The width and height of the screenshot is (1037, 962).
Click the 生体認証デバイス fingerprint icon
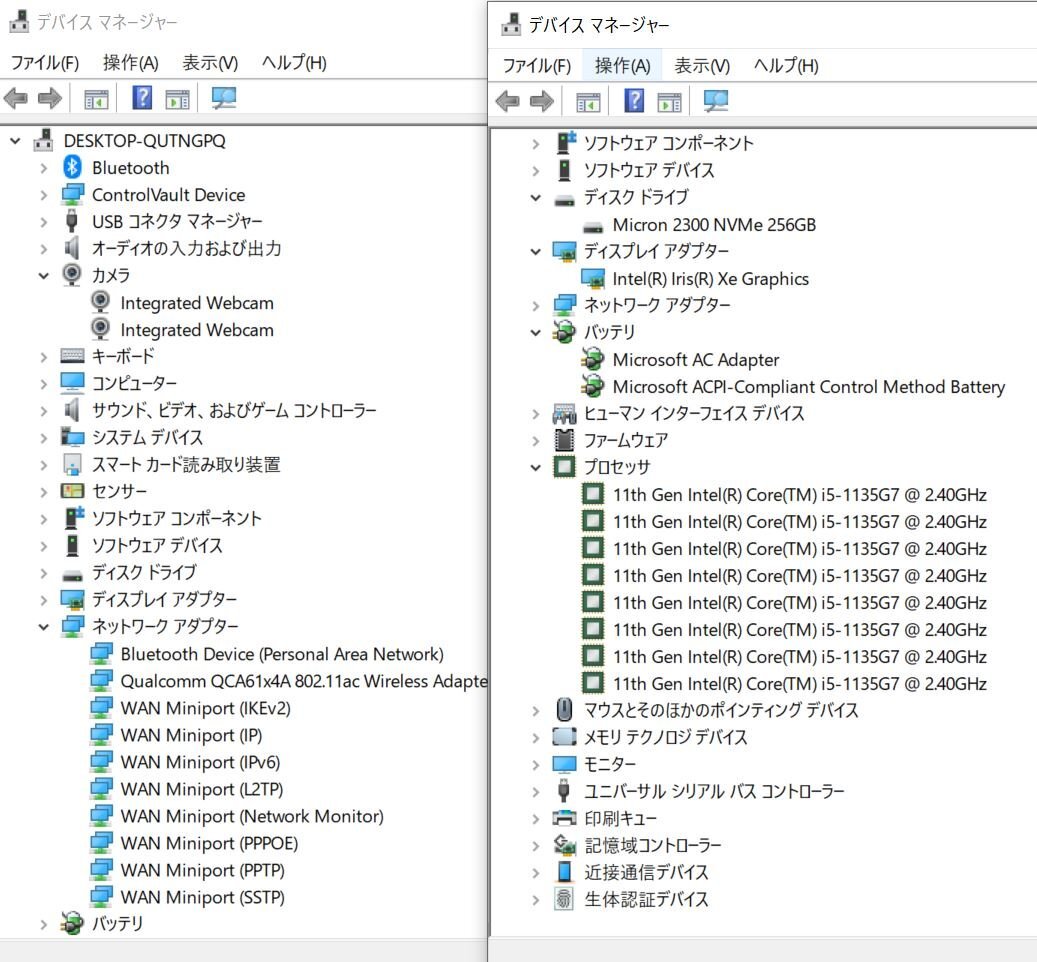pos(564,899)
